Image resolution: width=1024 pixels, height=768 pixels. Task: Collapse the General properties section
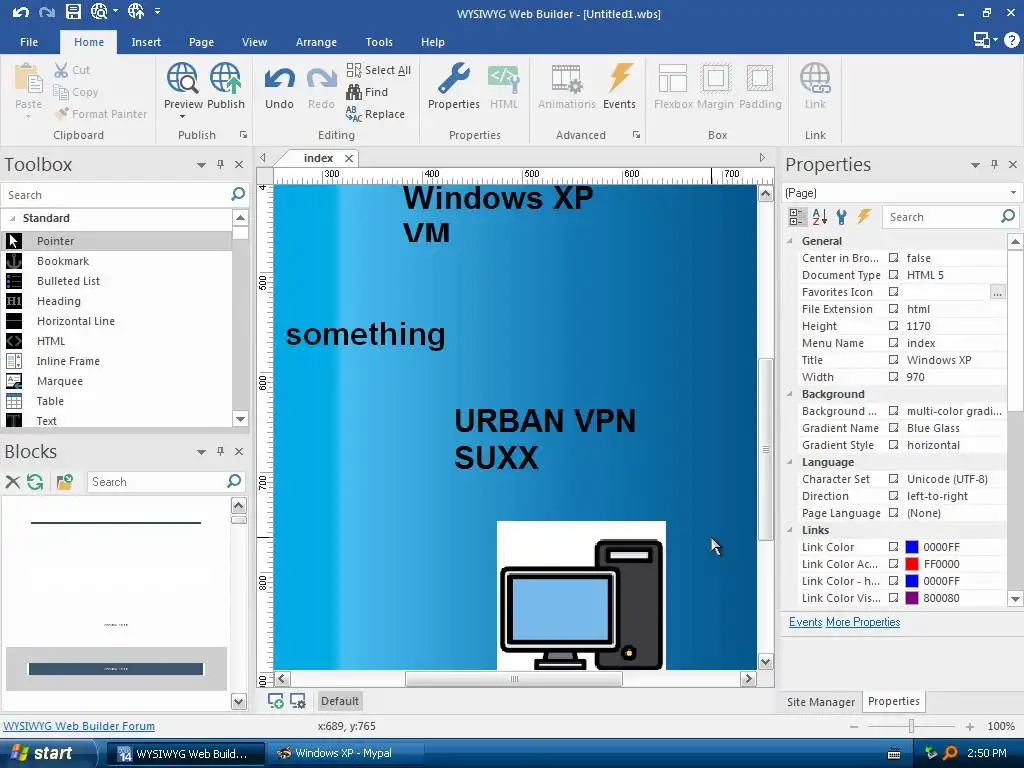coord(790,241)
